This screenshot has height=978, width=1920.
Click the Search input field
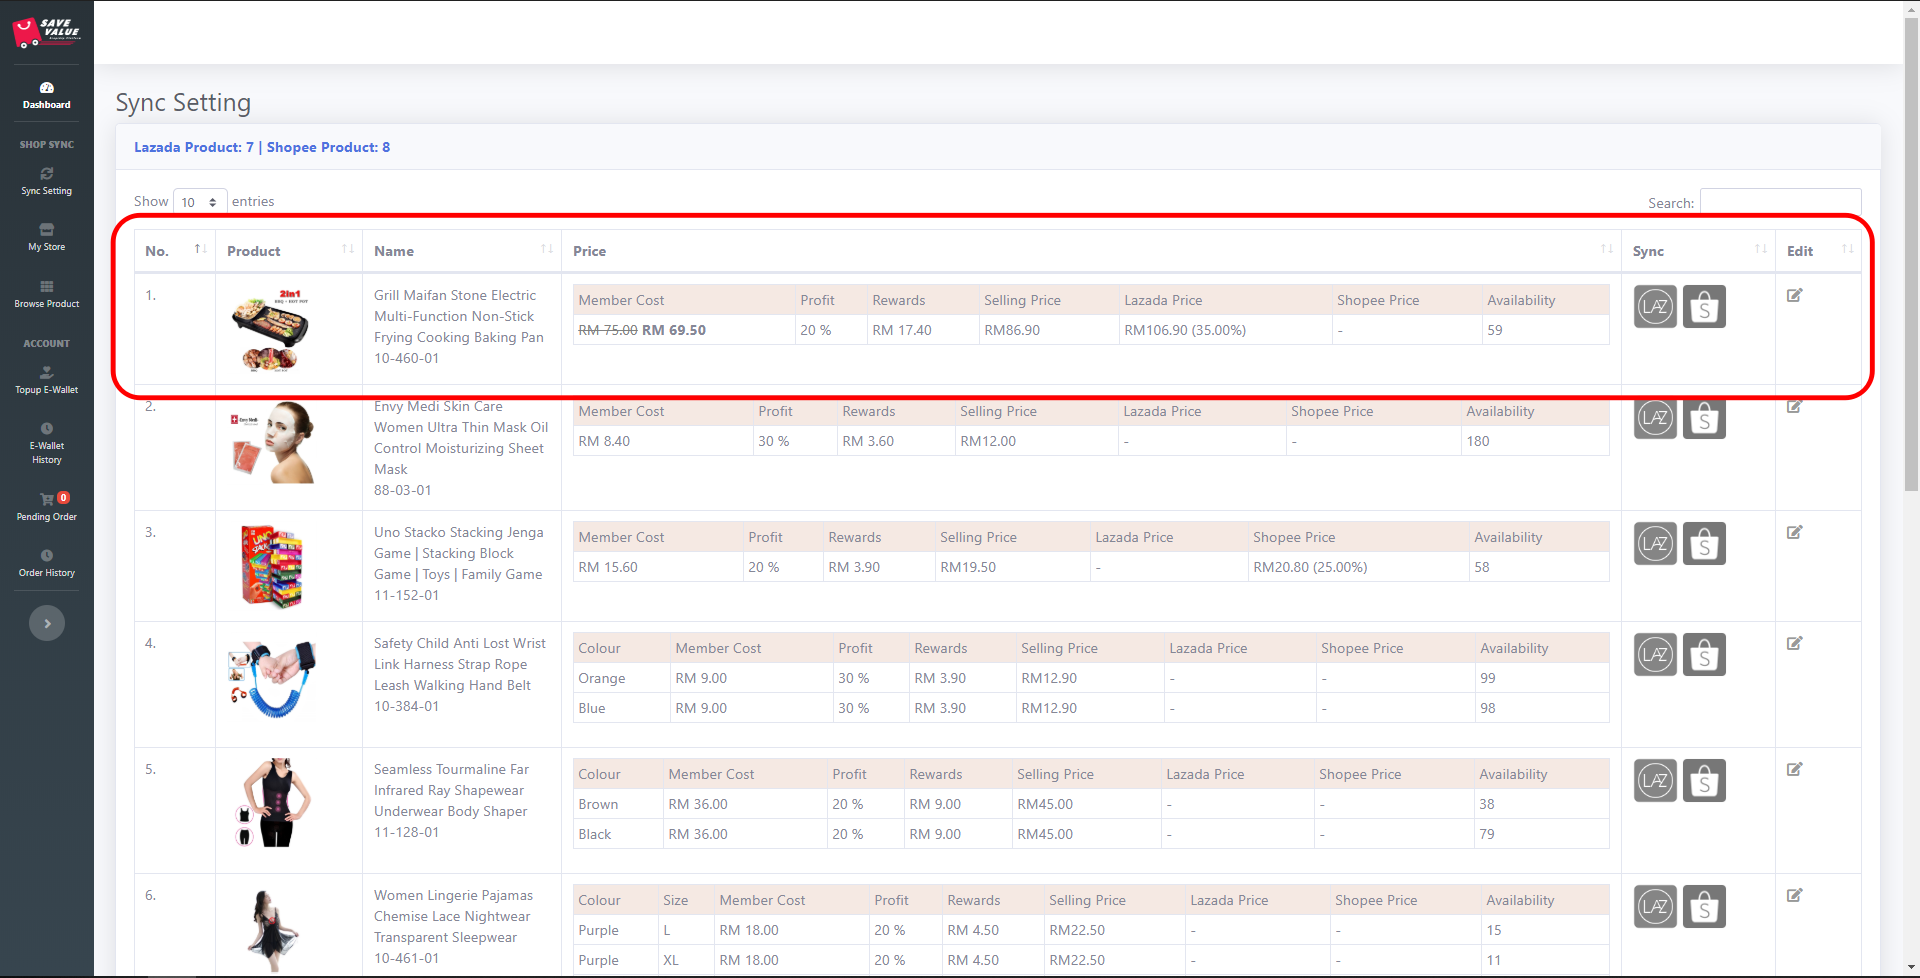pyautogui.click(x=1780, y=202)
